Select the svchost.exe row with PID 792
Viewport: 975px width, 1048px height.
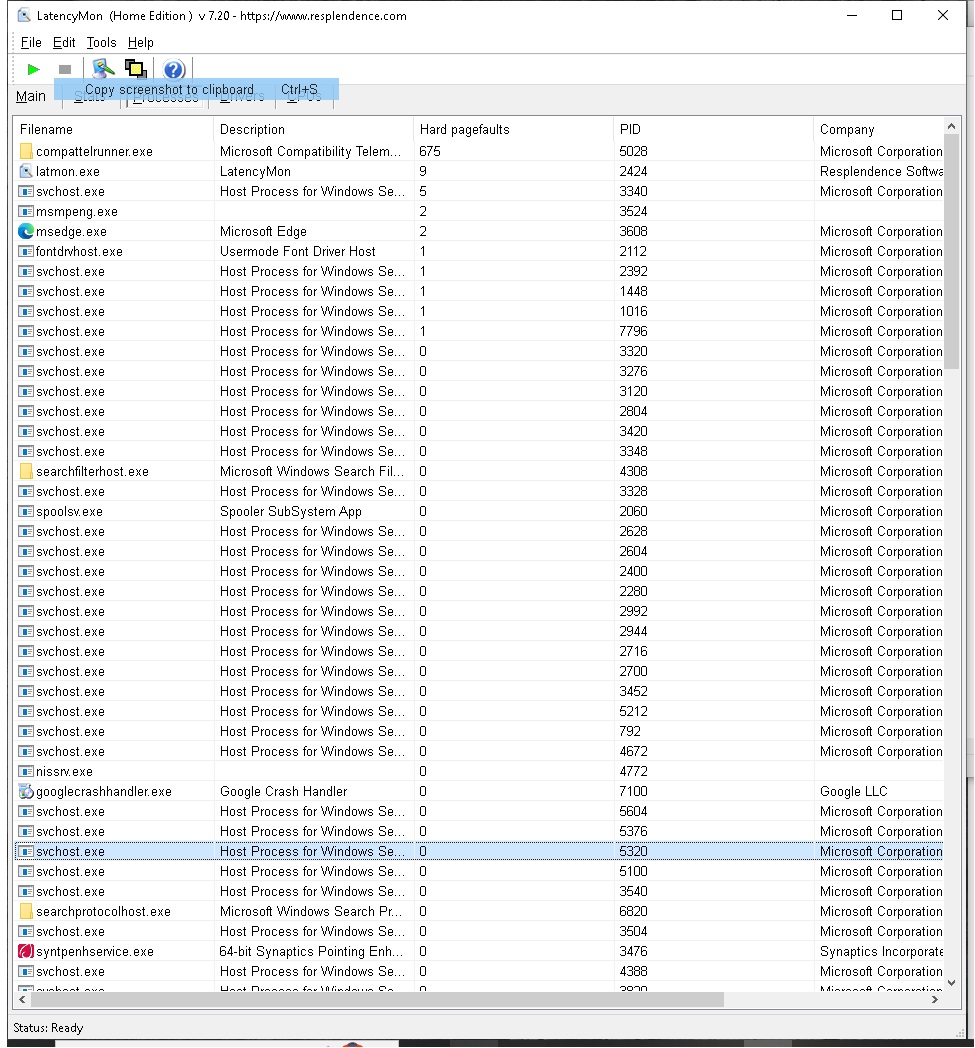478,731
